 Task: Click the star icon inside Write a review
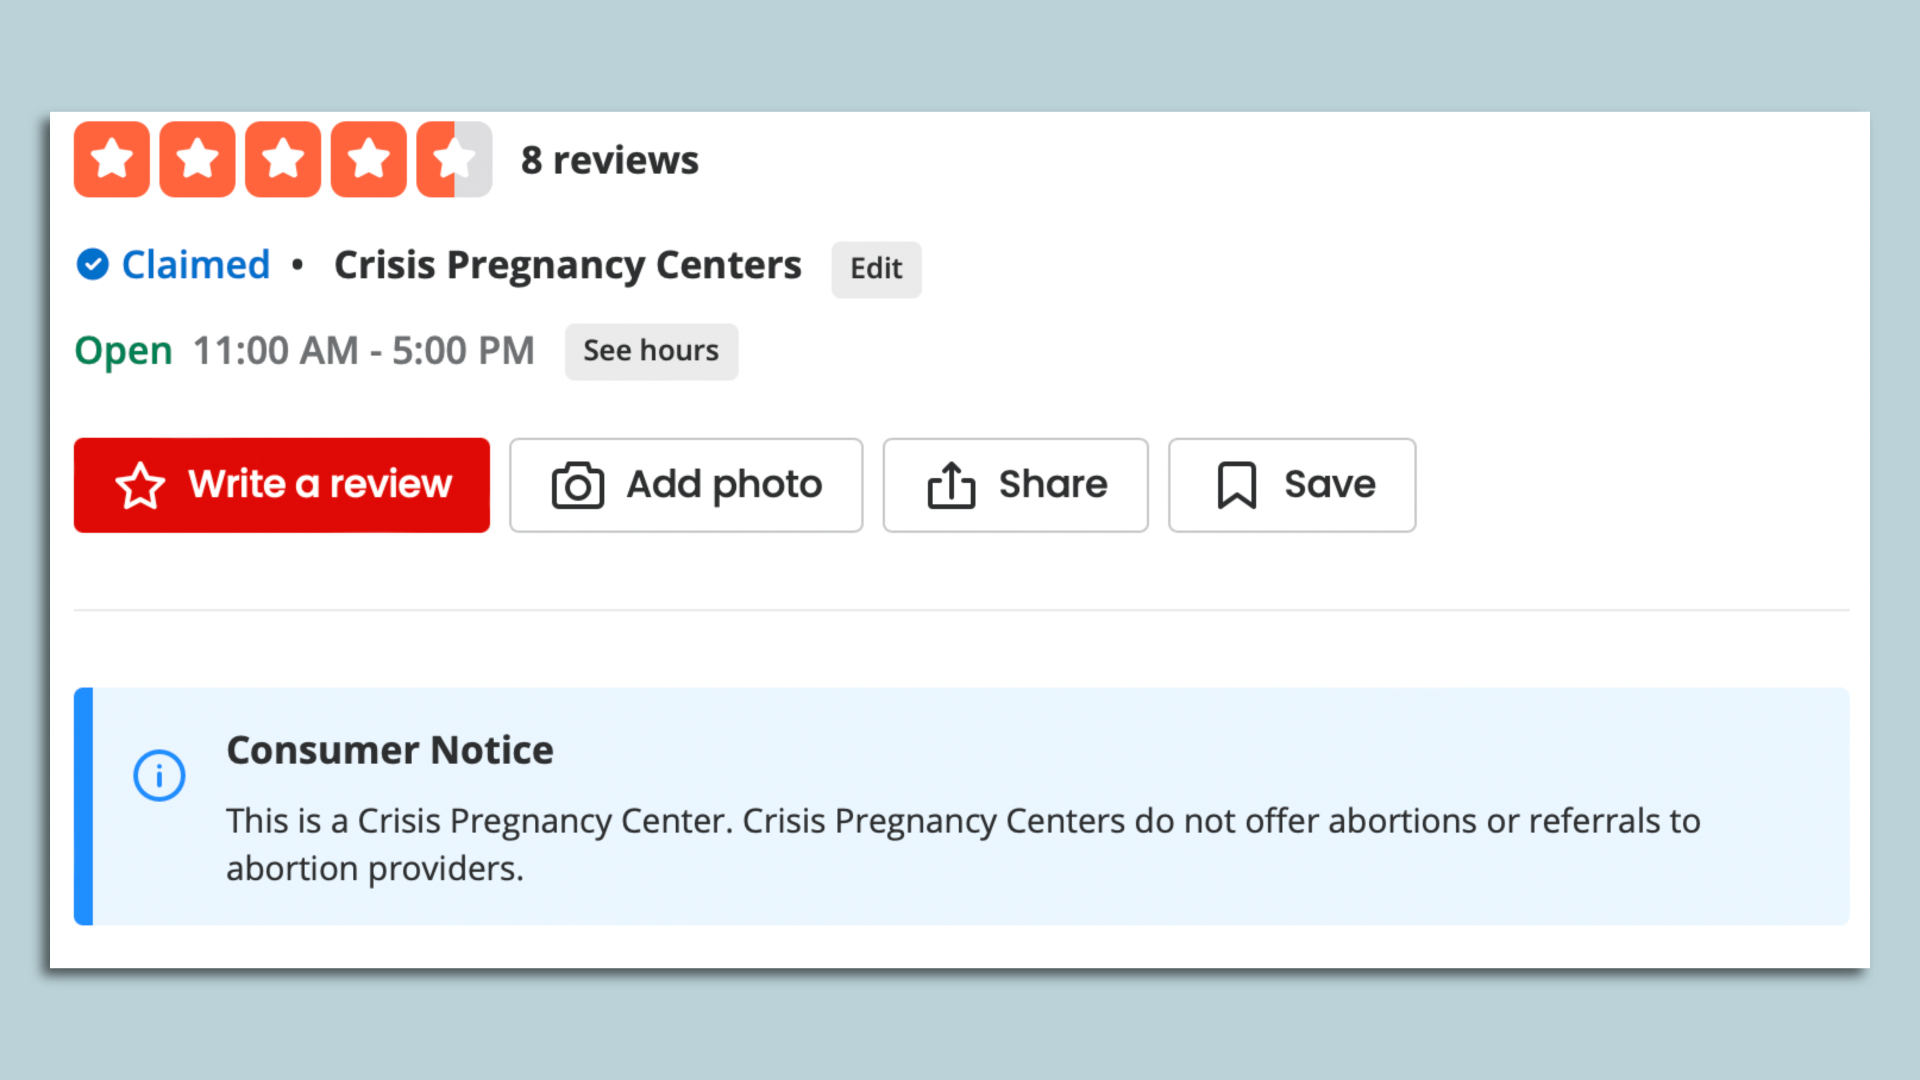point(140,485)
